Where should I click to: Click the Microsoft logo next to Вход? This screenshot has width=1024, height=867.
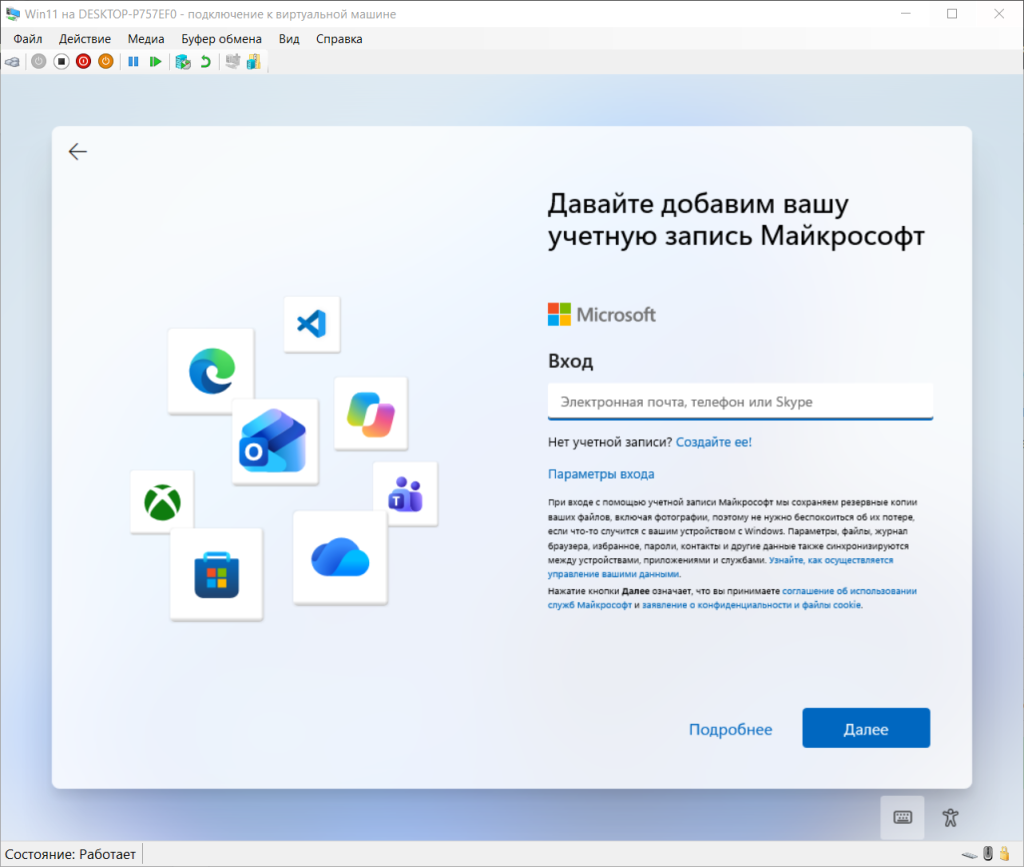click(x=602, y=315)
